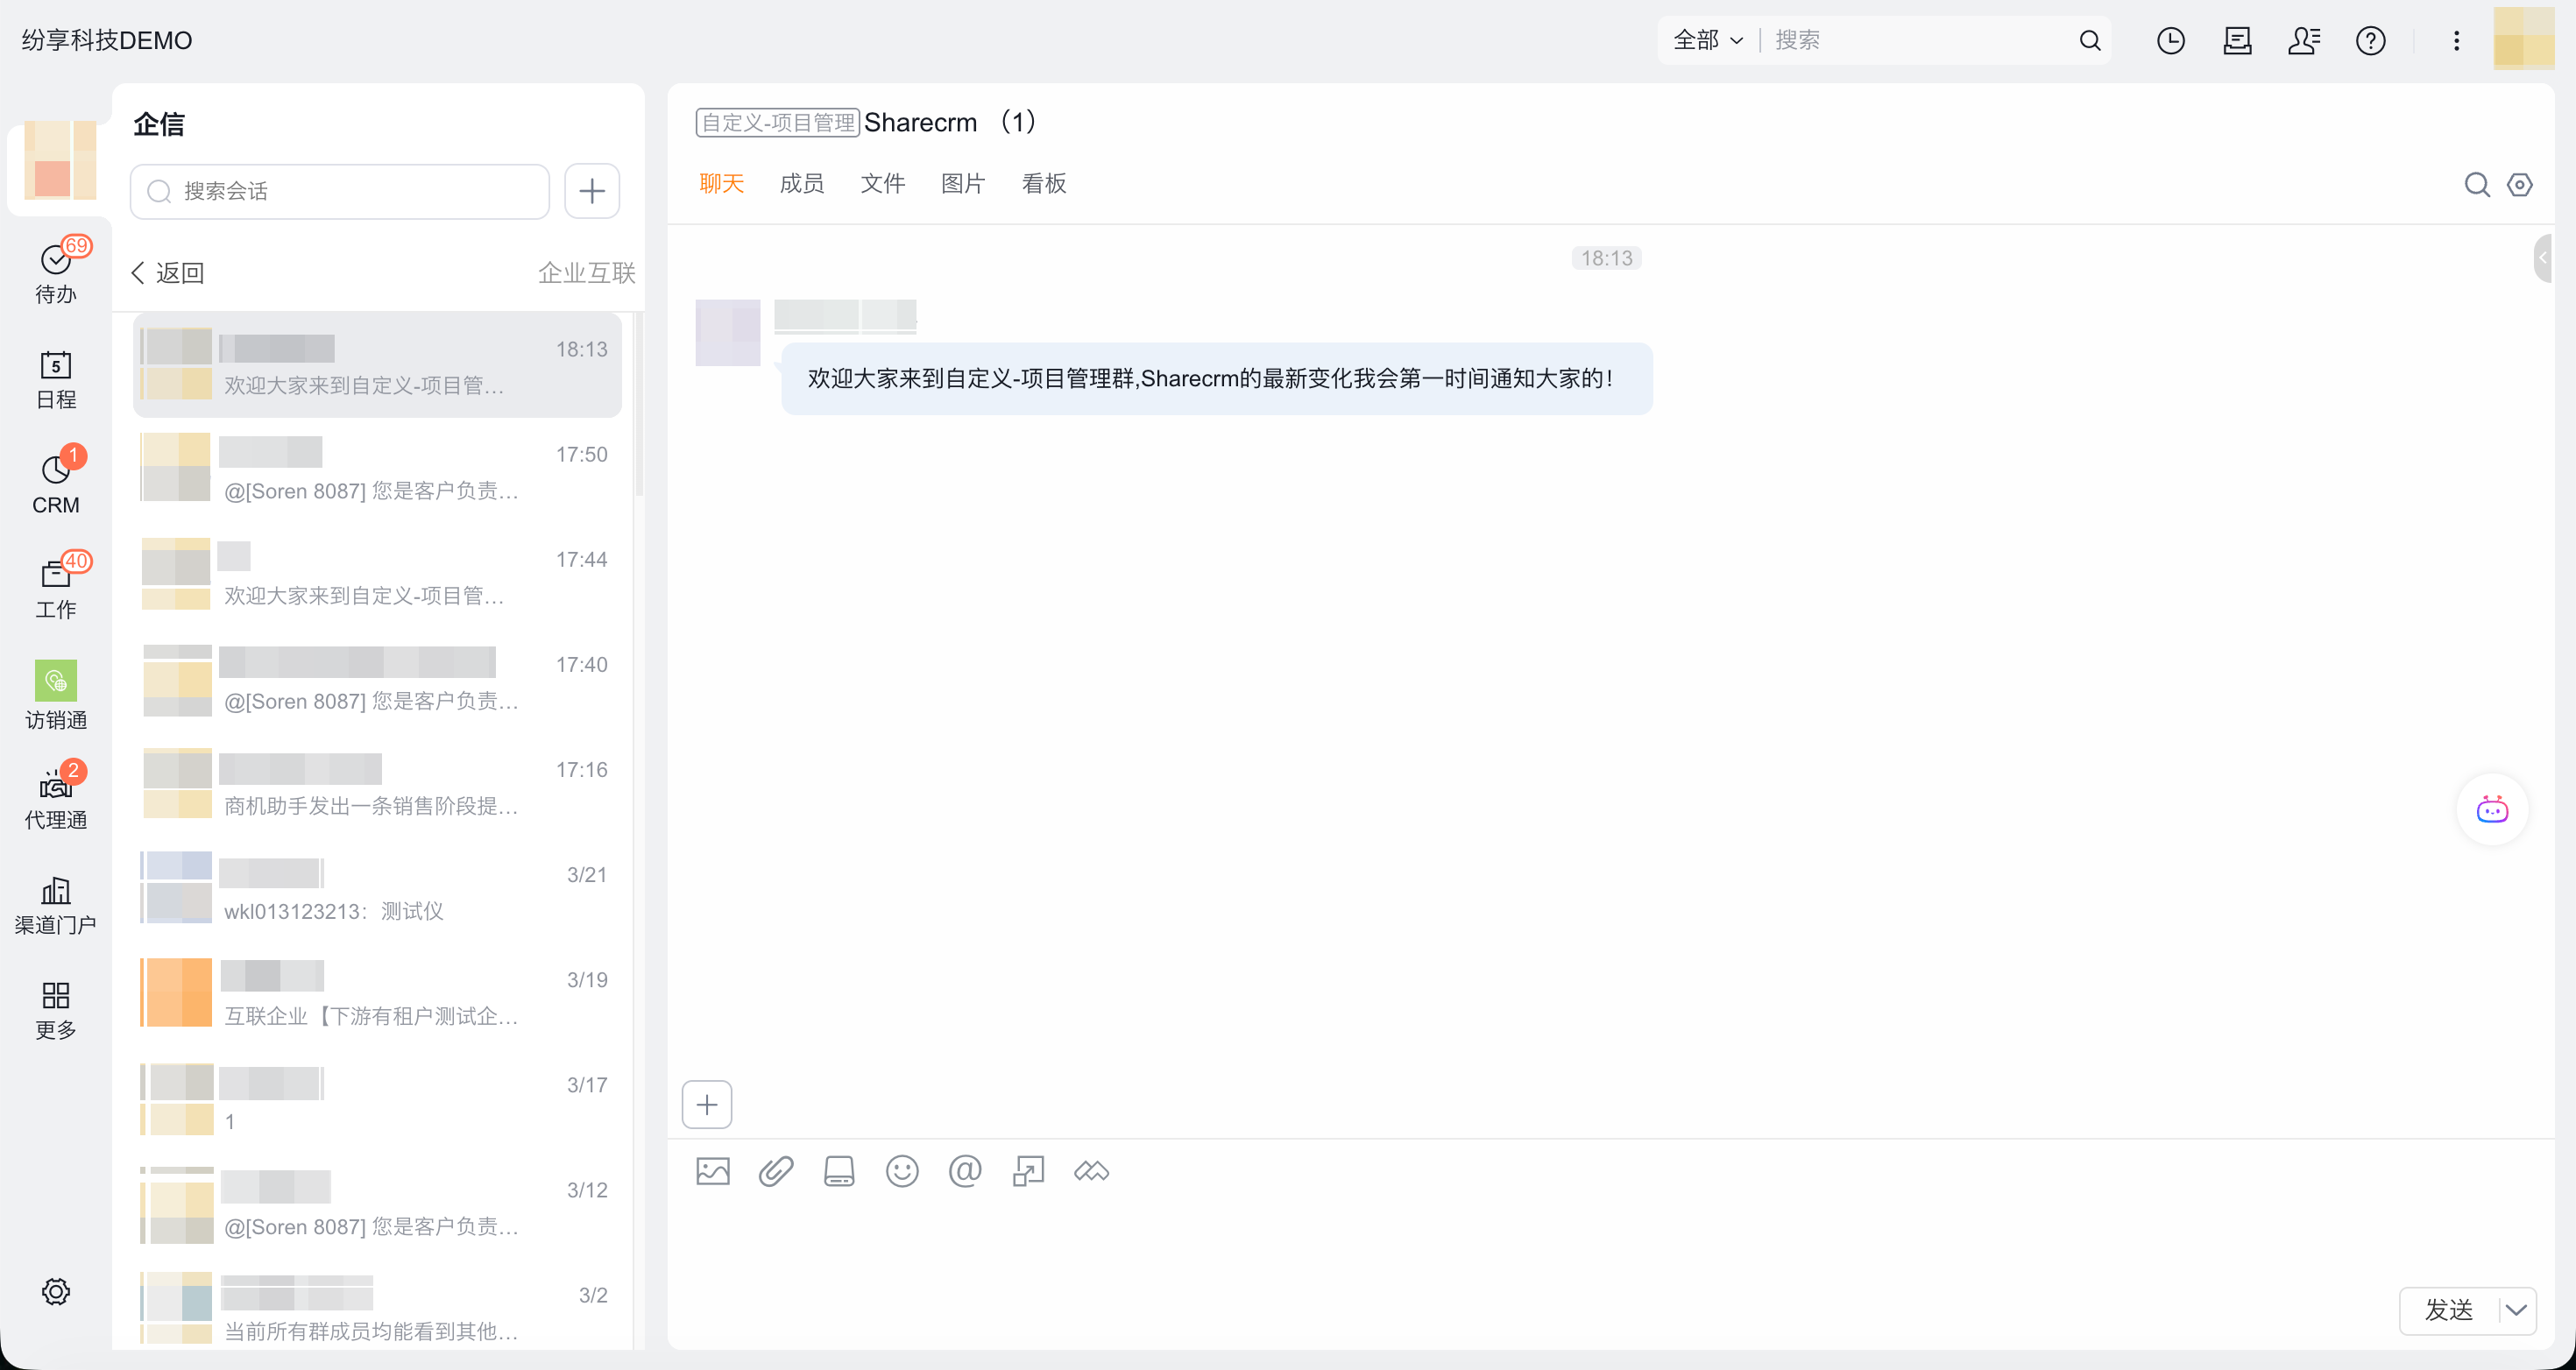Open settings with the gear icon
This screenshot has width=2576, height=1370.
[56, 1291]
